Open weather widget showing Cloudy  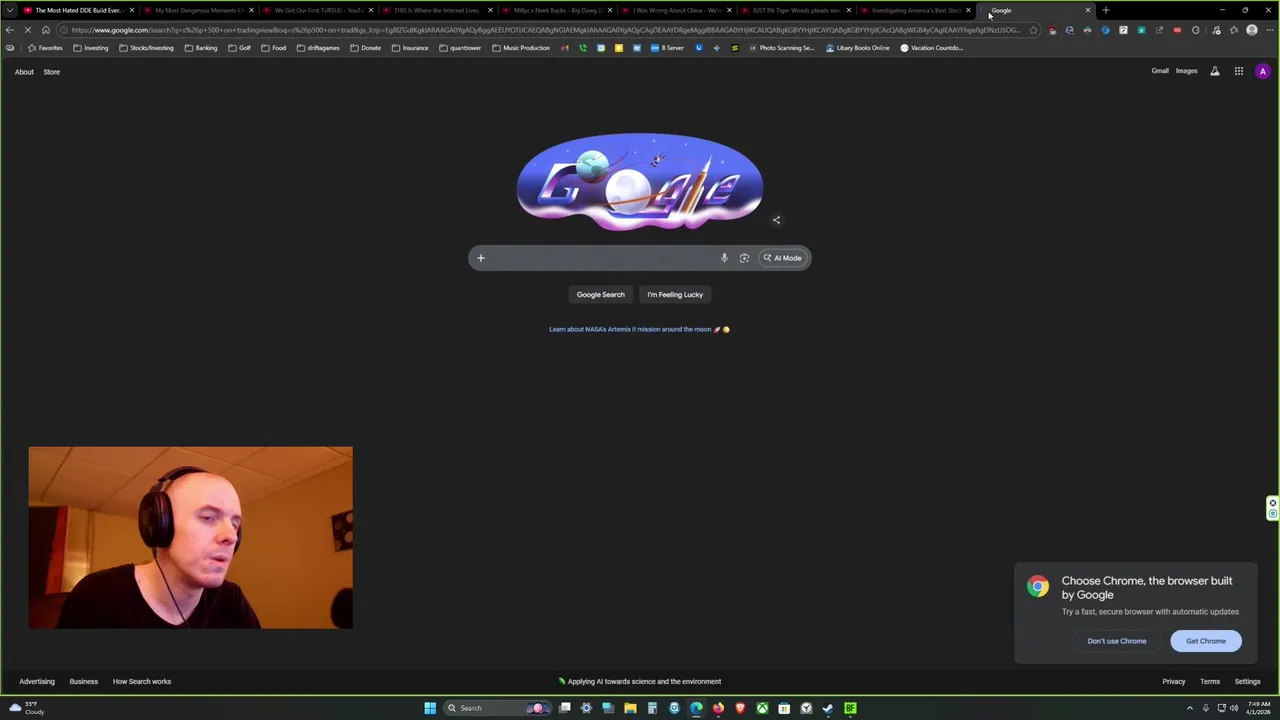coord(27,708)
